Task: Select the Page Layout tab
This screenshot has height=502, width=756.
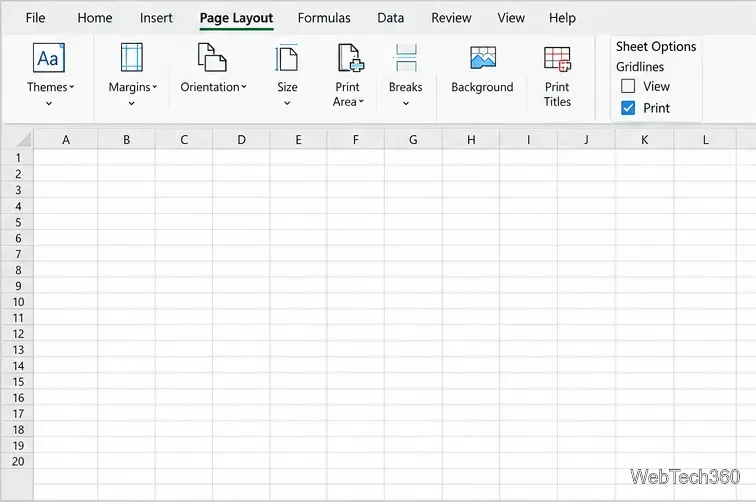Action: click(236, 18)
